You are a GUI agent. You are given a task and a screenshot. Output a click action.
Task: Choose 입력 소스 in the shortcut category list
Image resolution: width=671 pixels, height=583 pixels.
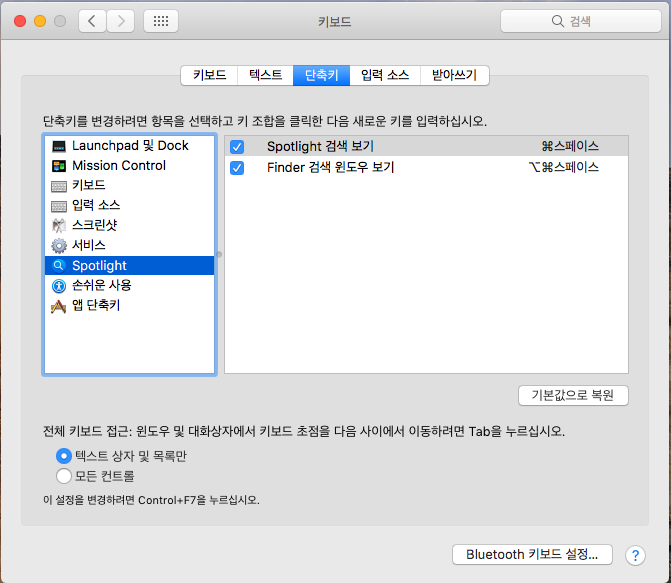click(x=129, y=205)
